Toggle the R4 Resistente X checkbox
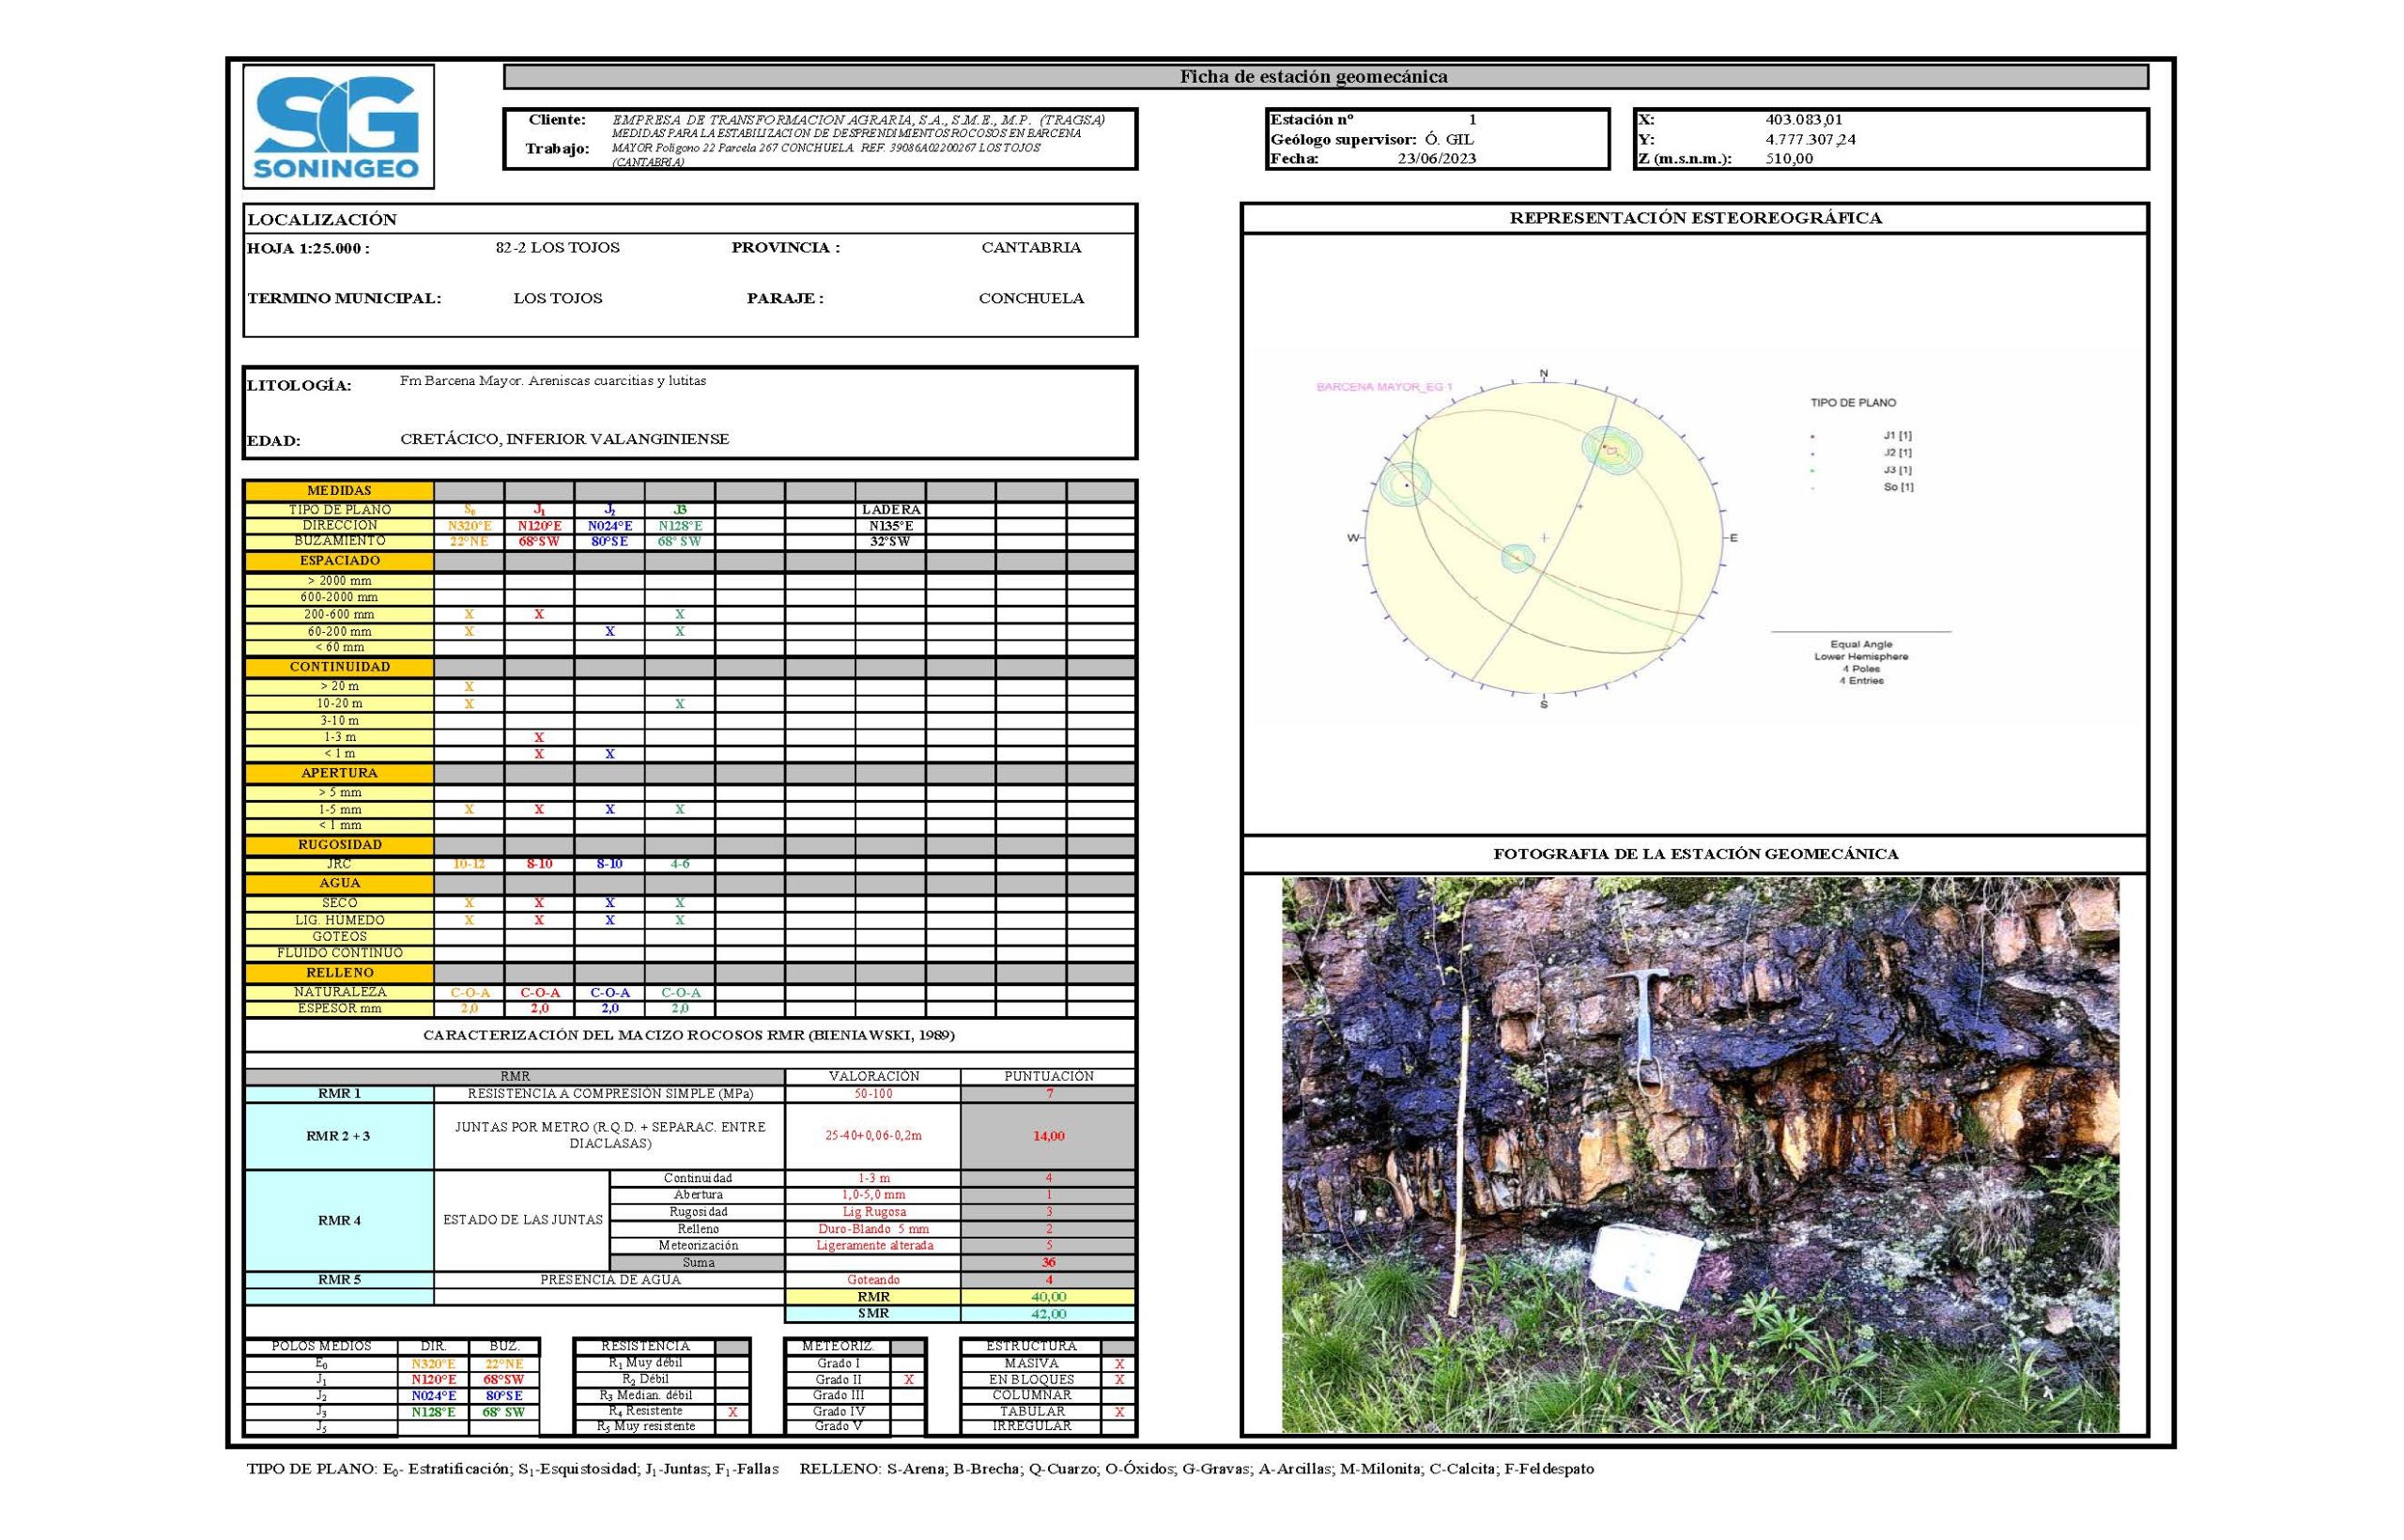Viewport: 2404px width, 1540px height. coord(732,1412)
